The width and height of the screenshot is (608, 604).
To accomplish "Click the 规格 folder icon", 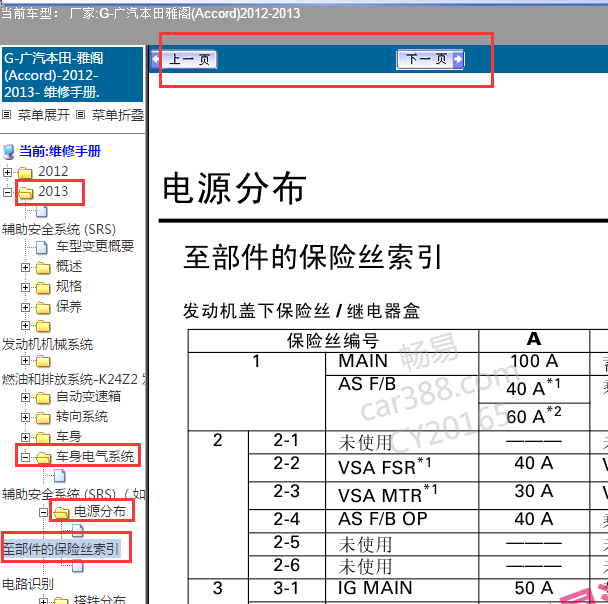I will tap(43, 287).
